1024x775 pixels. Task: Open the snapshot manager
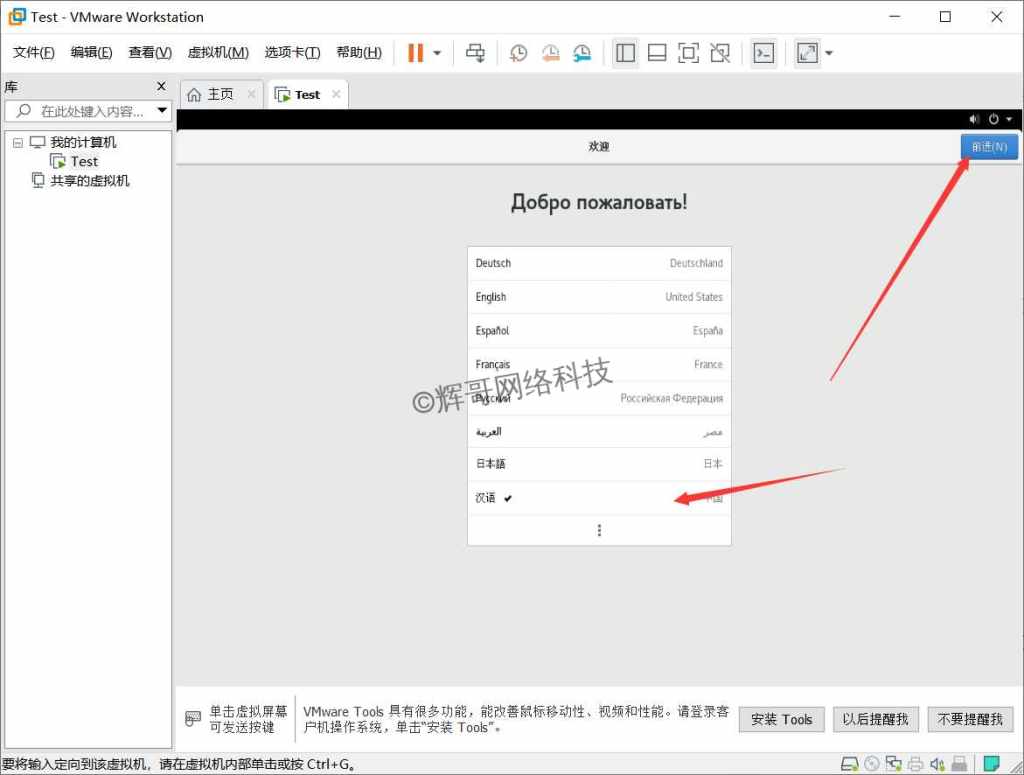click(x=582, y=53)
